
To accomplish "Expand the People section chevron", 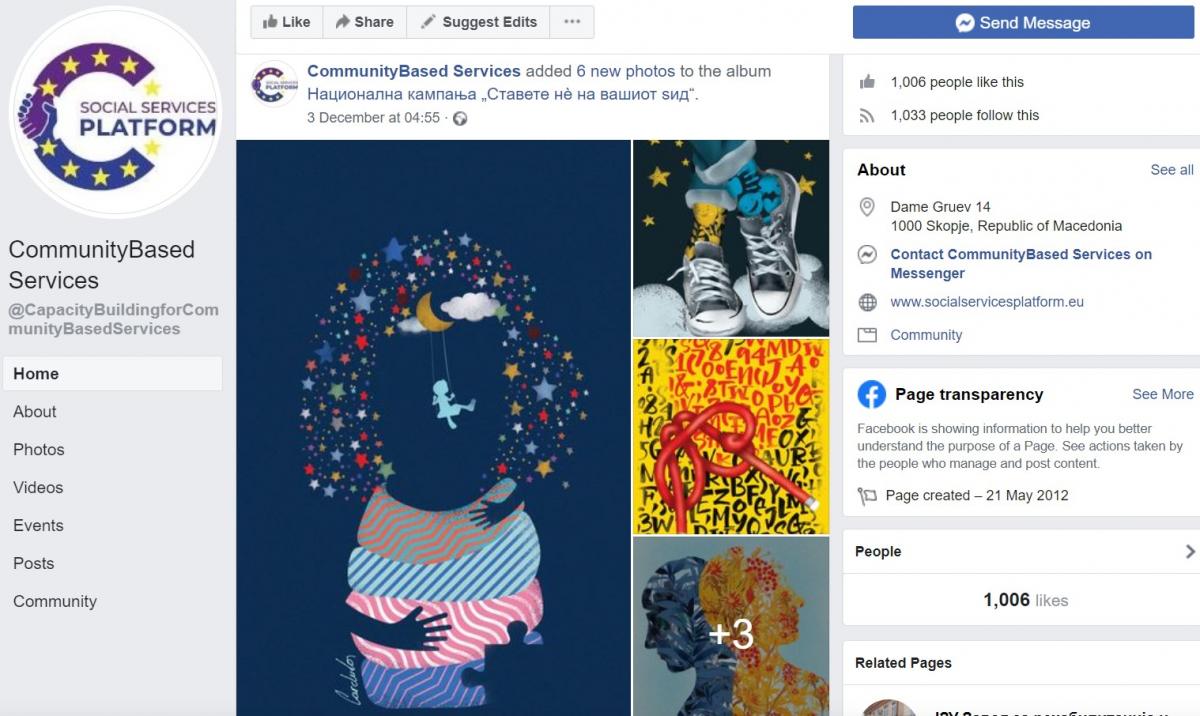I will click(x=1190, y=551).
